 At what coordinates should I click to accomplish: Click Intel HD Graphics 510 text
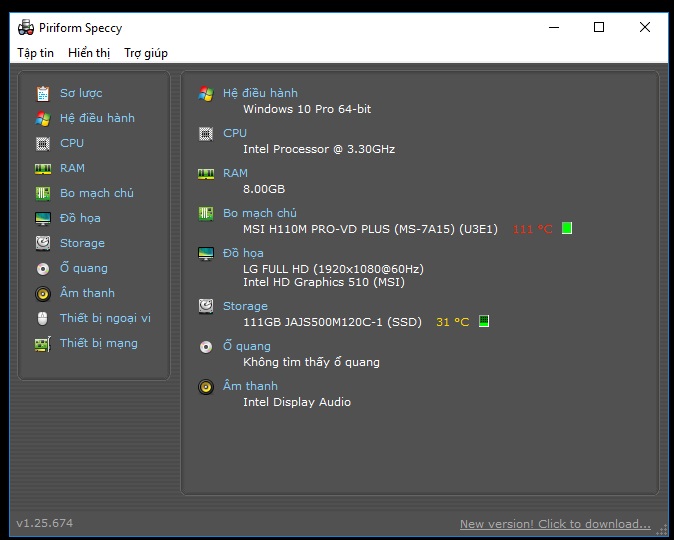(x=324, y=282)
